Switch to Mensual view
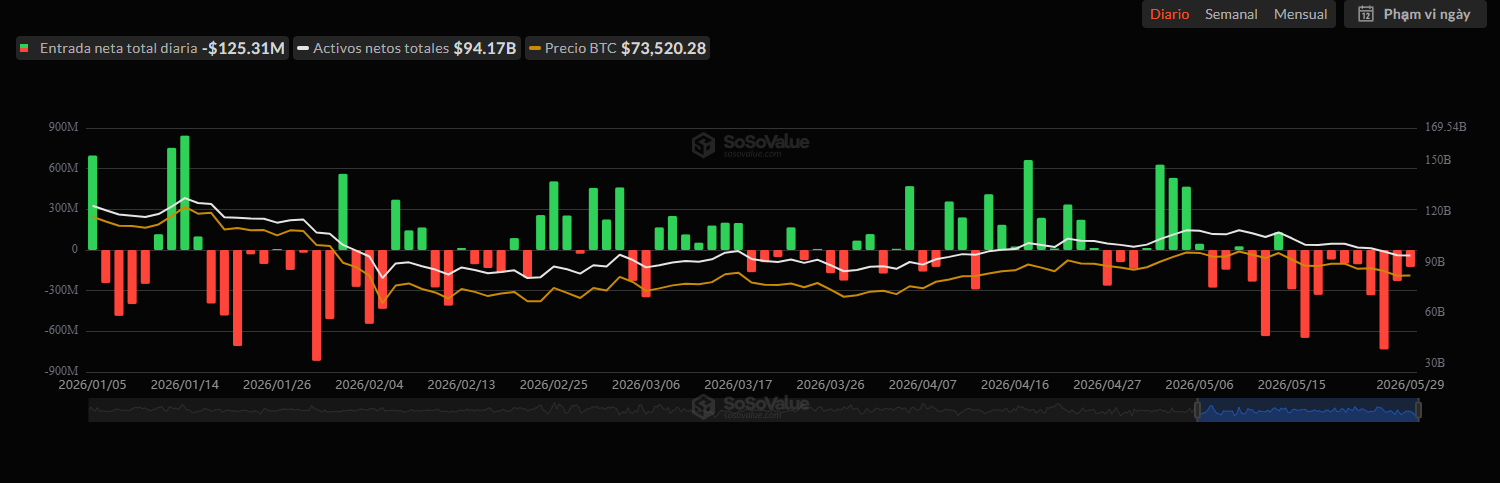The width and height of the screenshot is (1500, 483). 1300,14
